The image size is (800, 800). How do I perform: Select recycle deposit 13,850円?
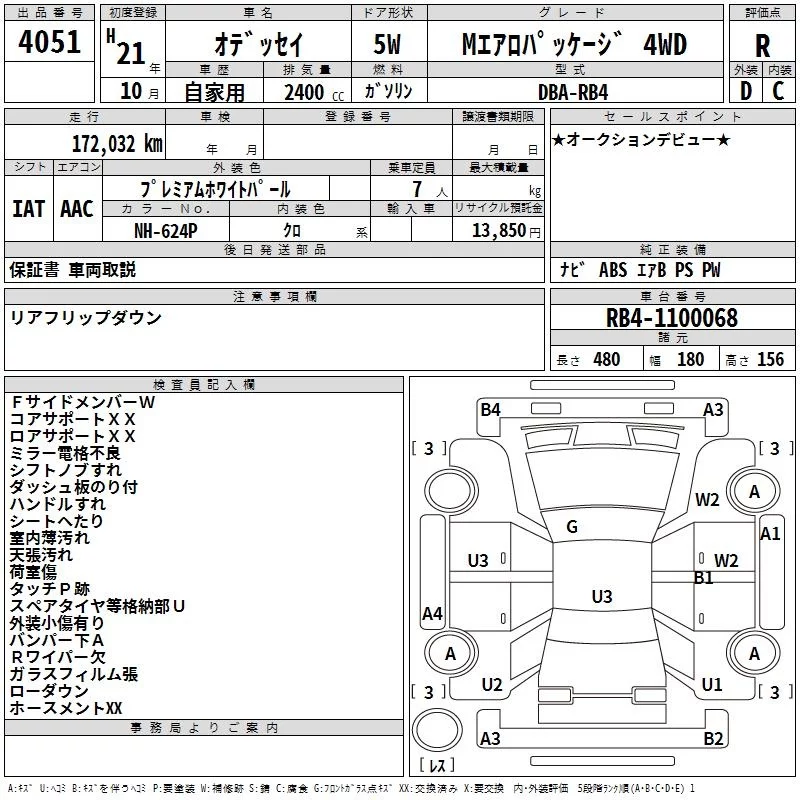pos(506,231)
